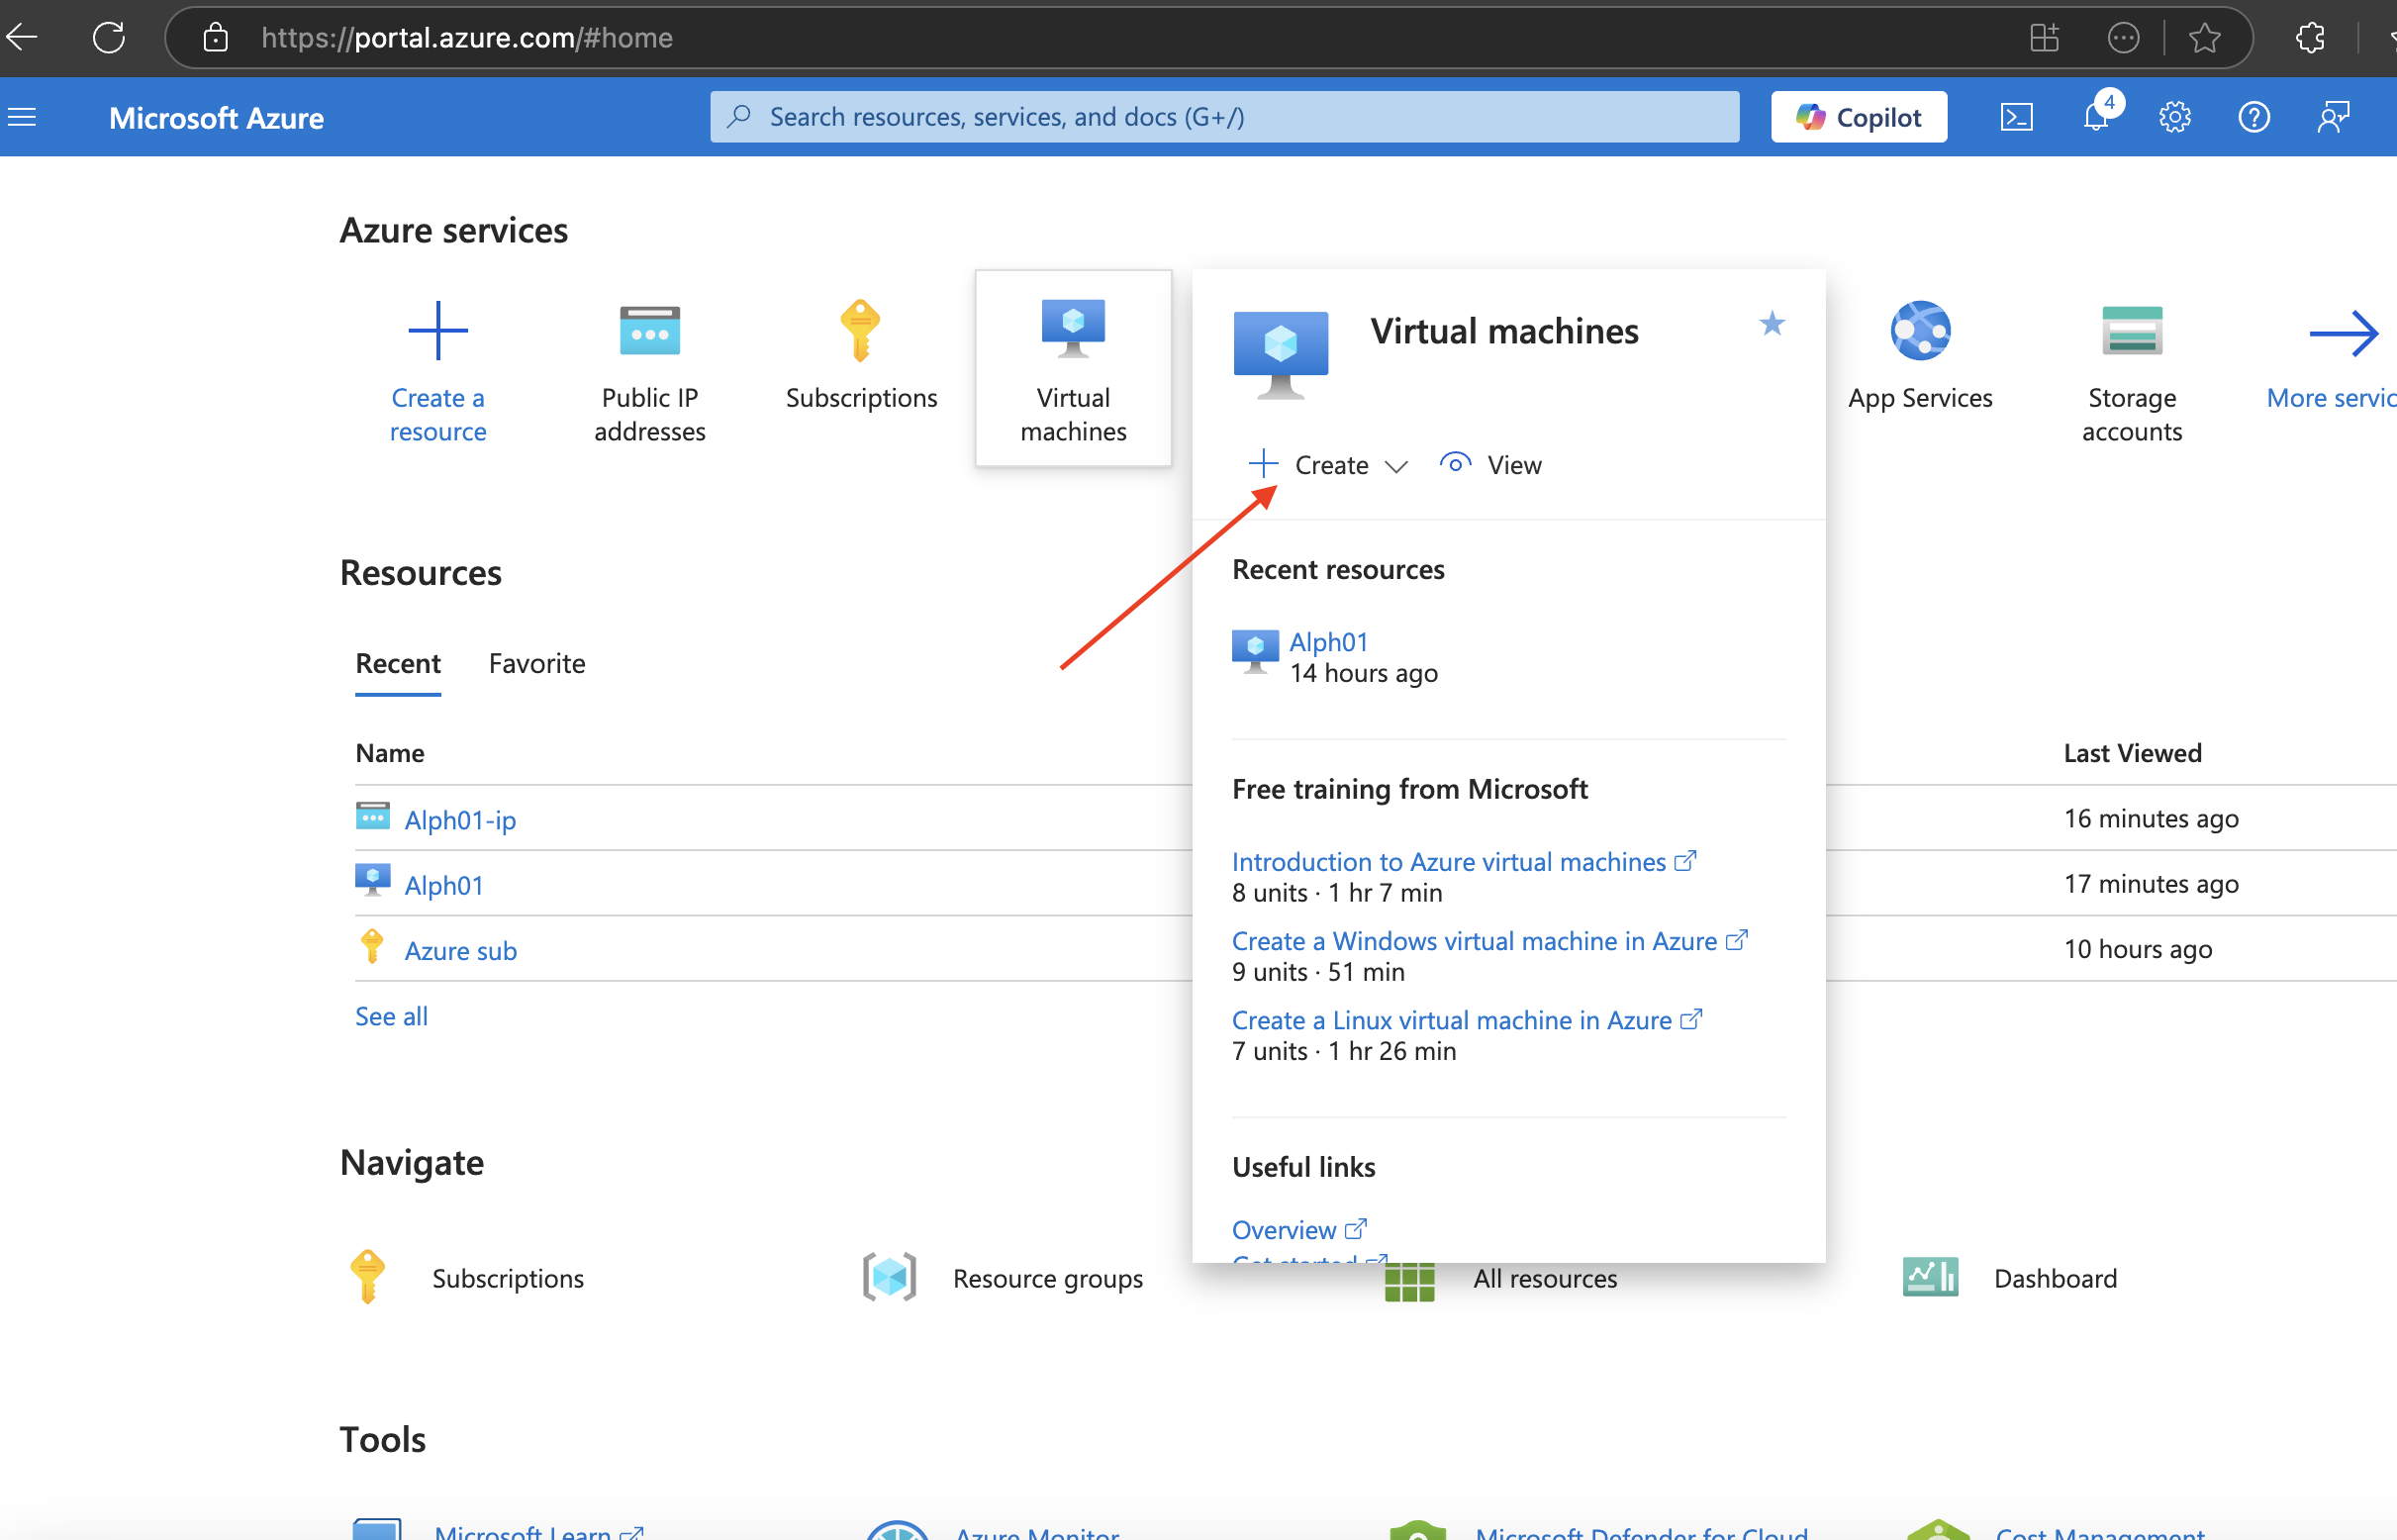Viewport: 2397px width, 1540px height.
Task: Click the Copilot button
Action: pyautogui.click(x=1858, y=117)
